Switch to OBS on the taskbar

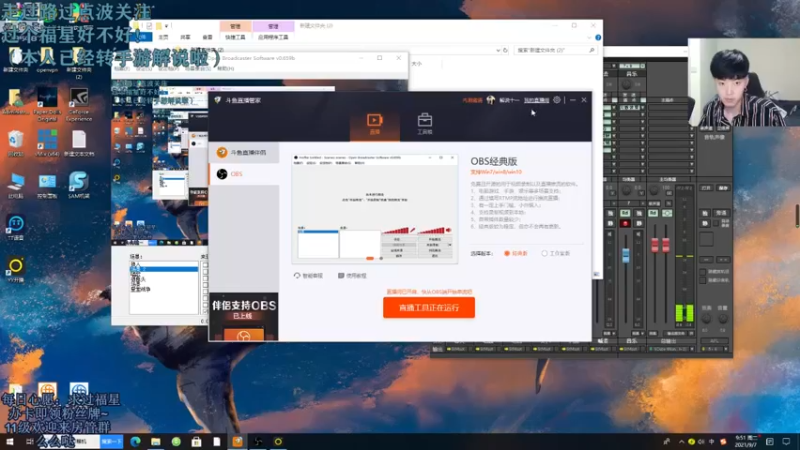258,441
